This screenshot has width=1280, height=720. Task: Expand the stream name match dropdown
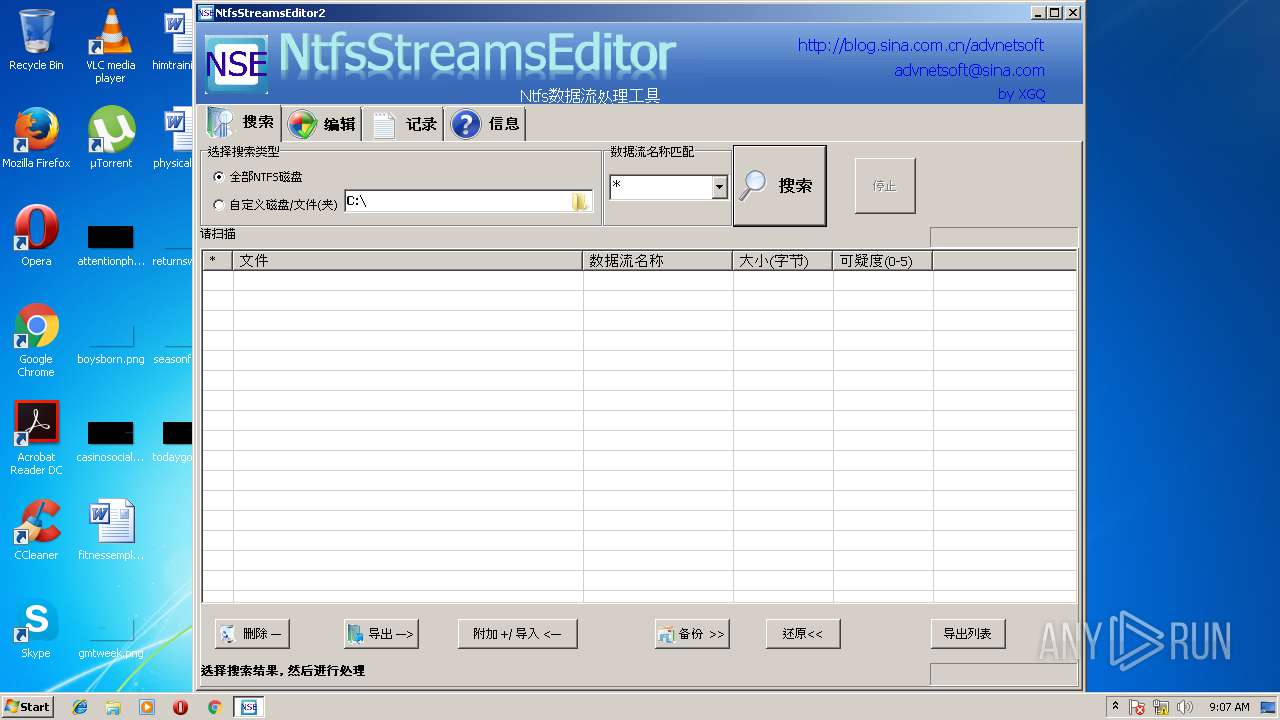(719, 187)
